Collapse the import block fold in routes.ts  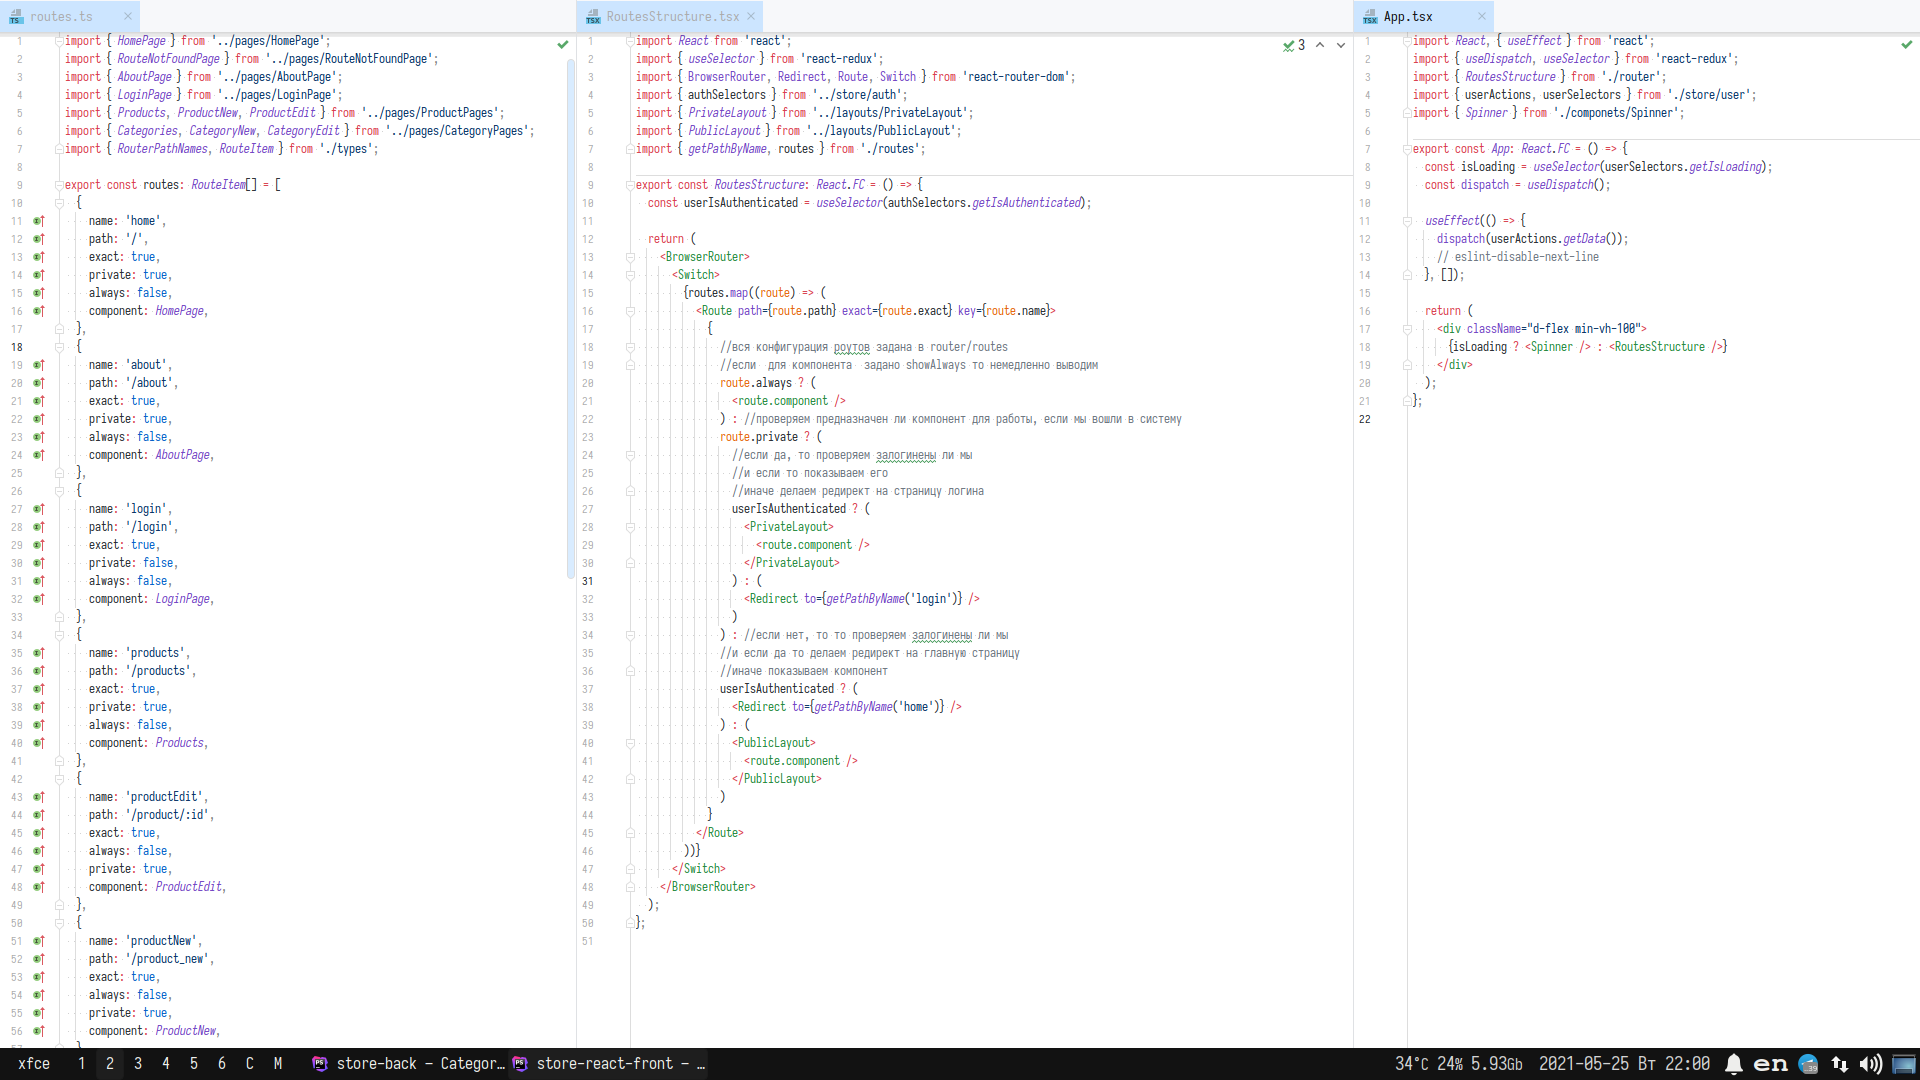point(59,41)
